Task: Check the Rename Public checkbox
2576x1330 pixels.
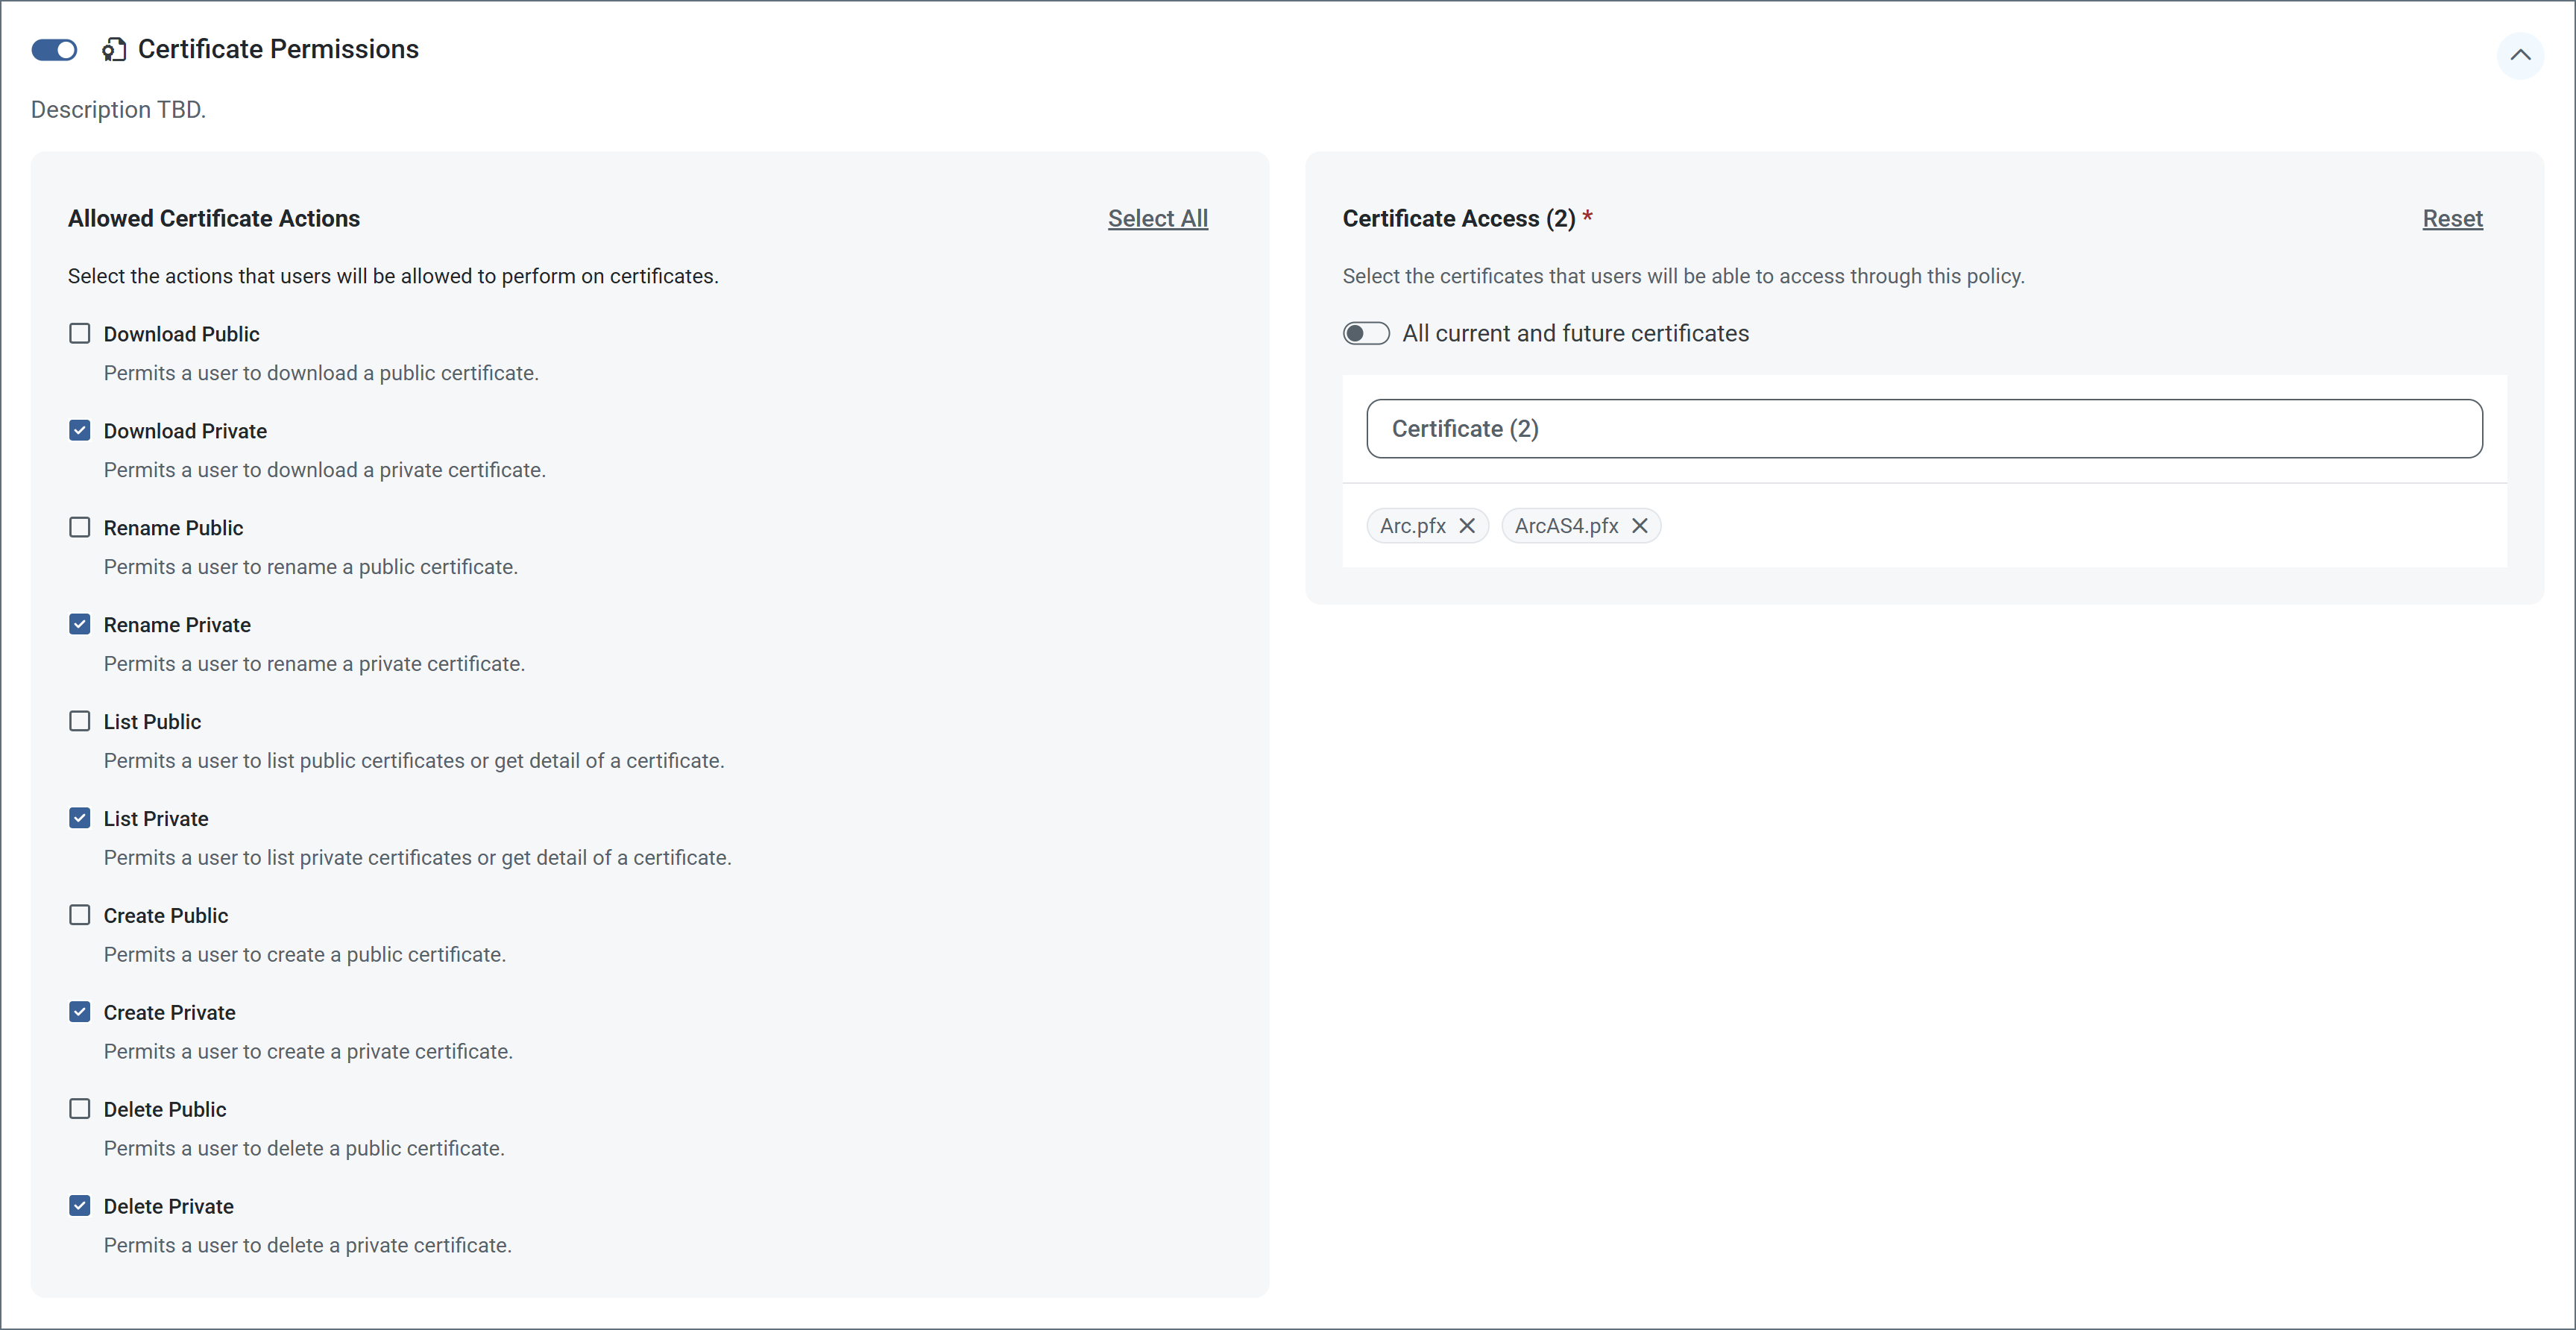Action: (x=80, y=527)
